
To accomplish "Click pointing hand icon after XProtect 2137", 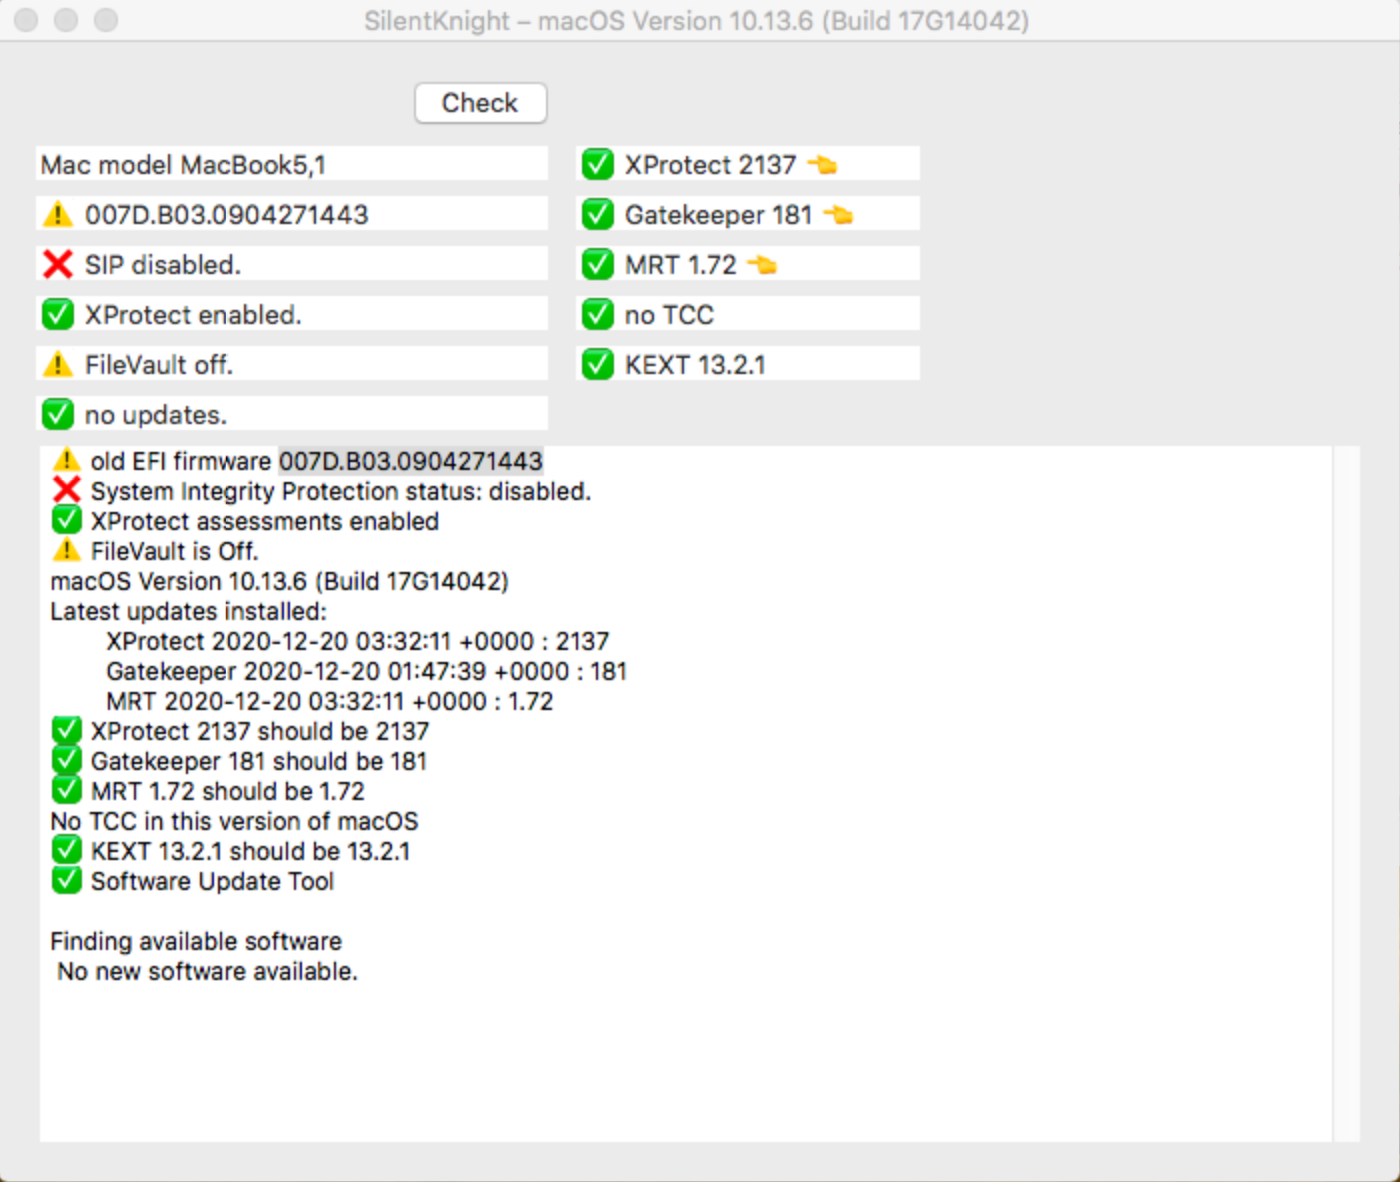I will tap(822, 164).
